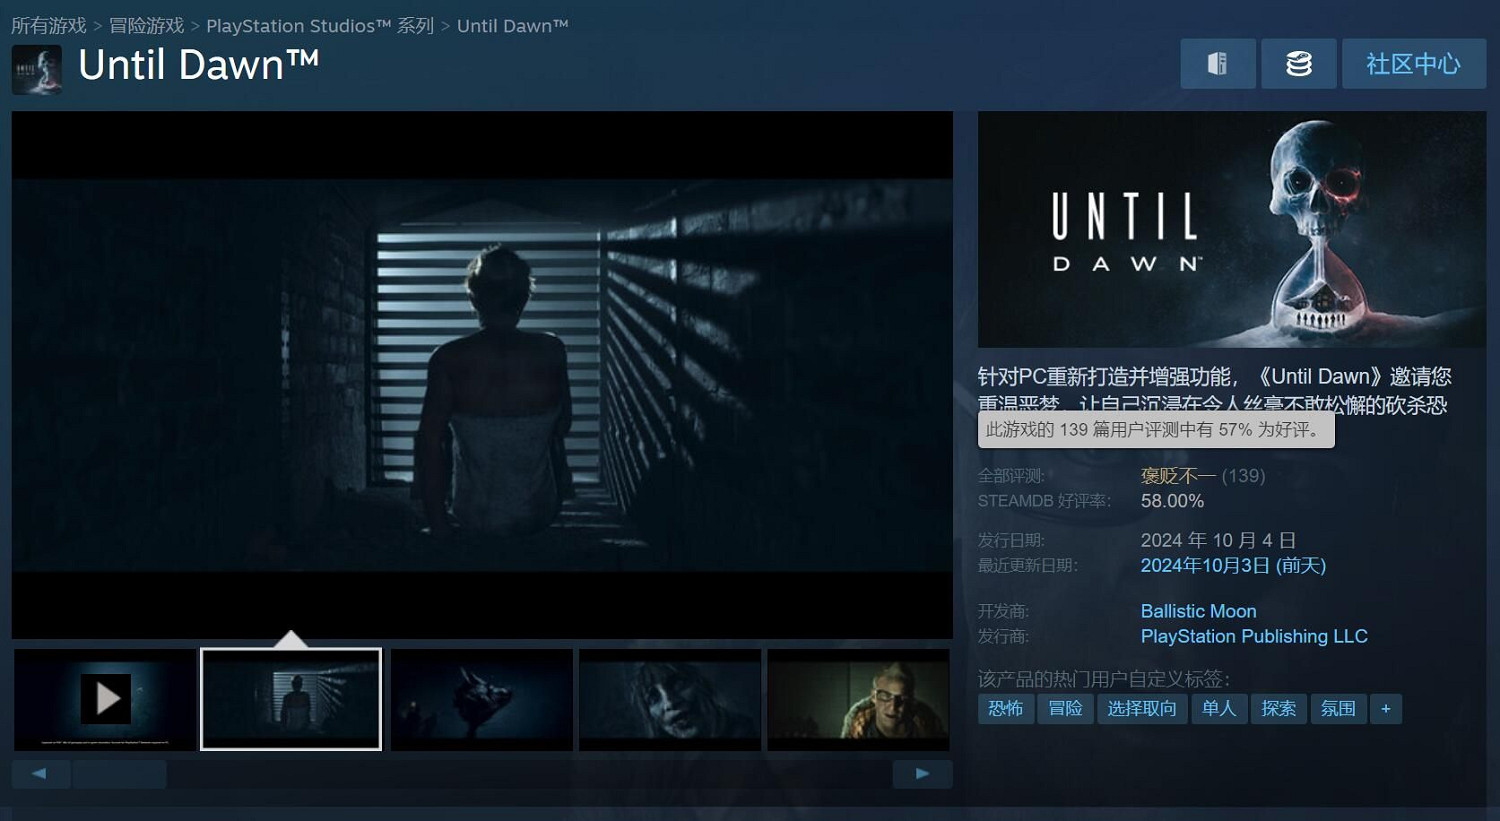Expand hidden tags with the plus control
Image resolution: width=1500 pixels, height=821 pixels.
point(1386,708)
